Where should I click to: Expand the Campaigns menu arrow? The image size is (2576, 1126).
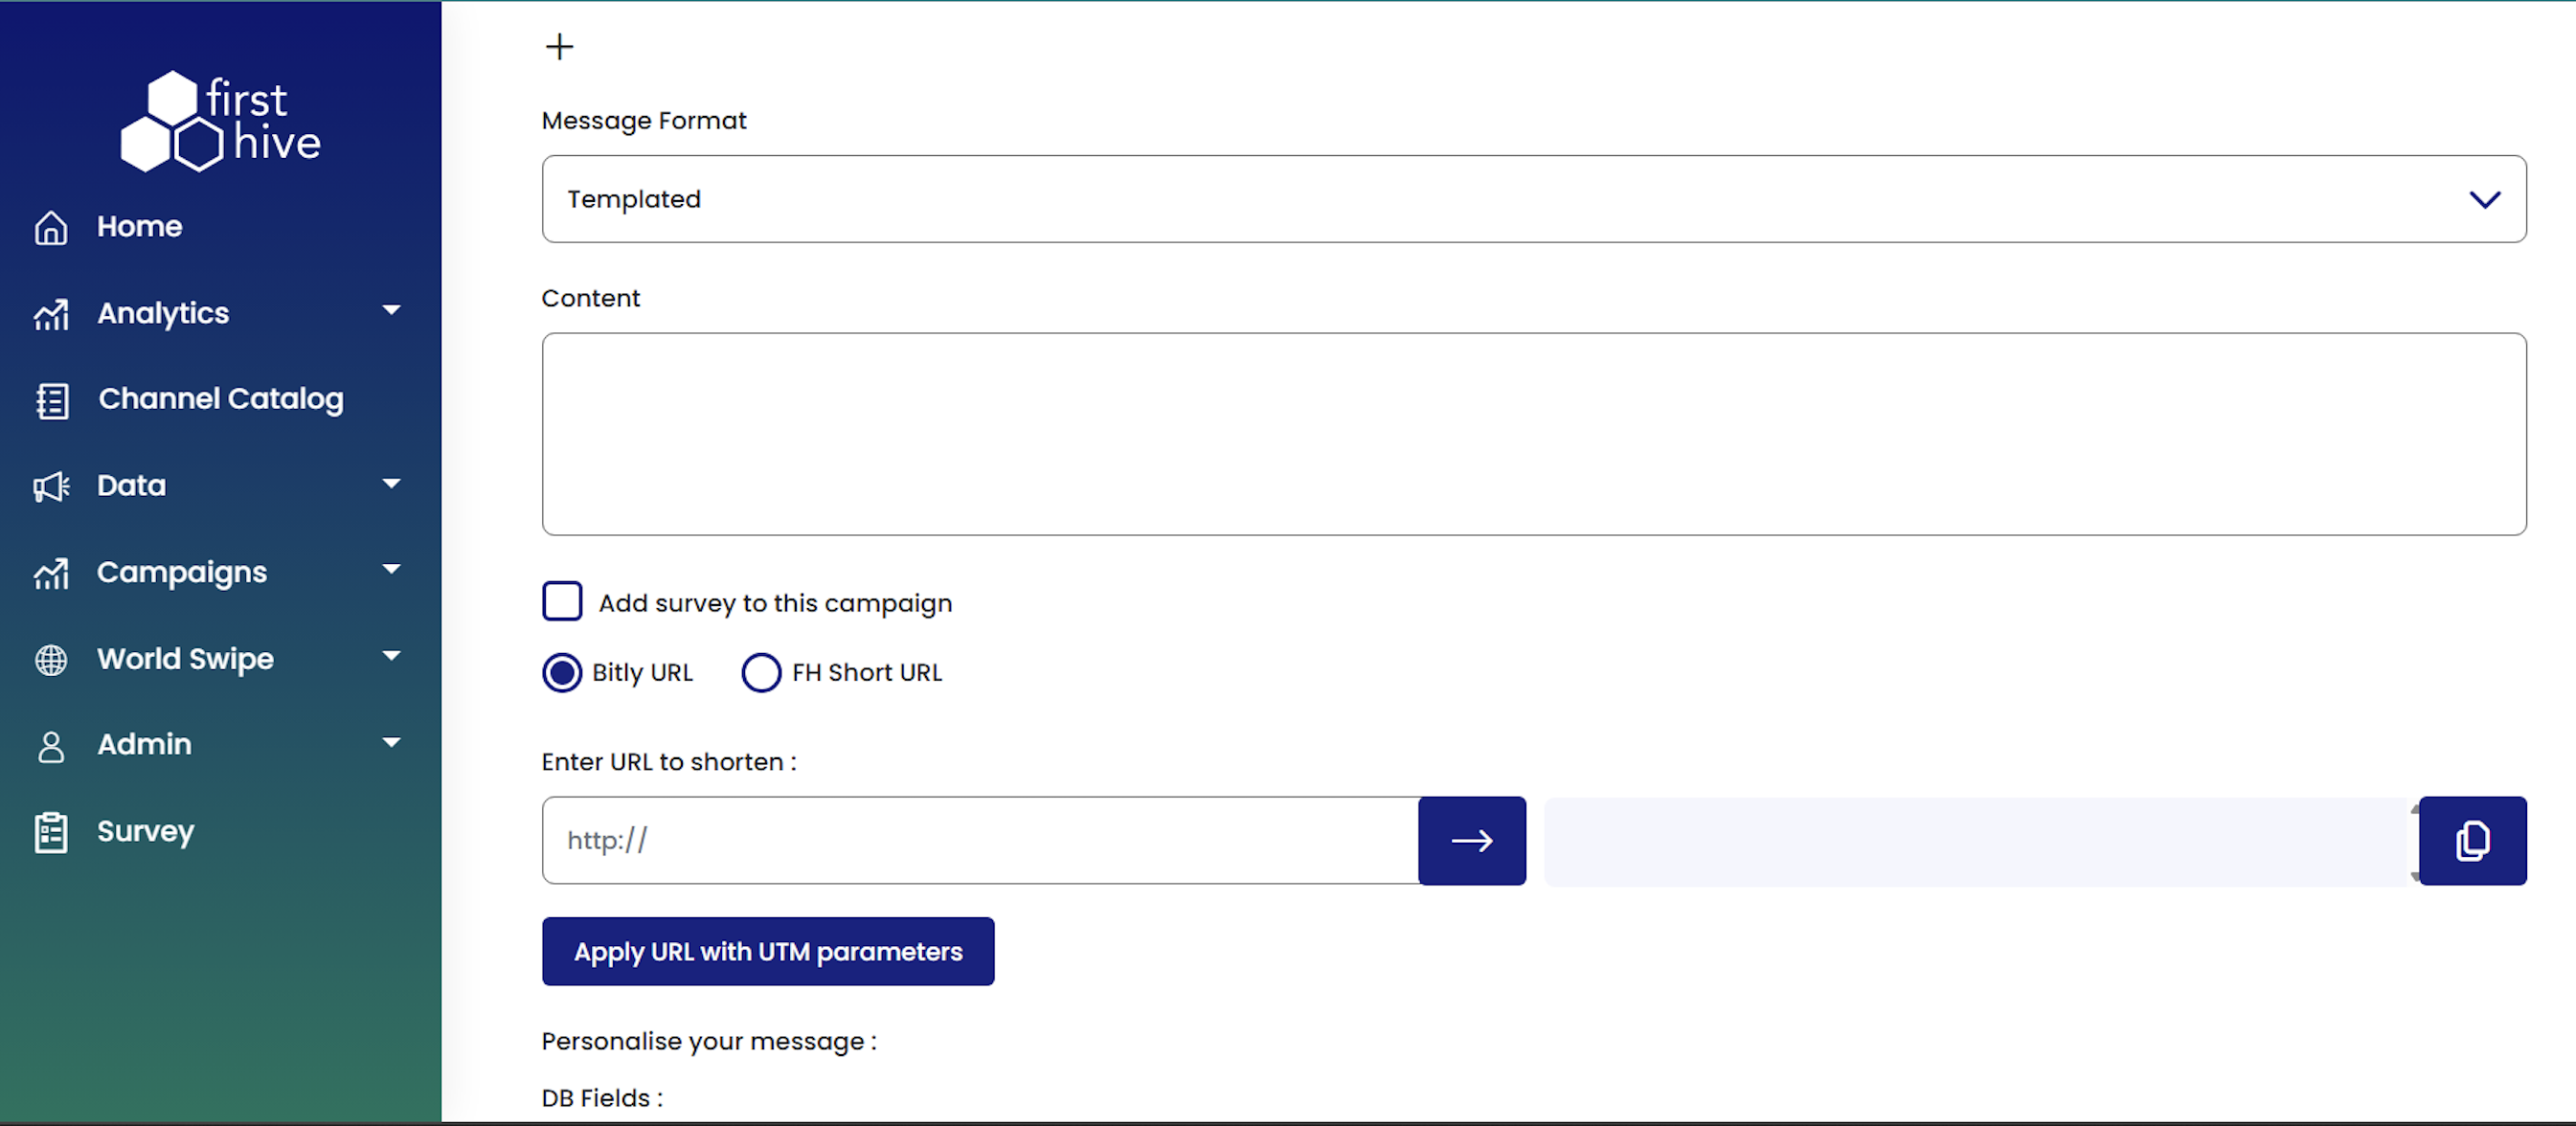click(392, 570)
